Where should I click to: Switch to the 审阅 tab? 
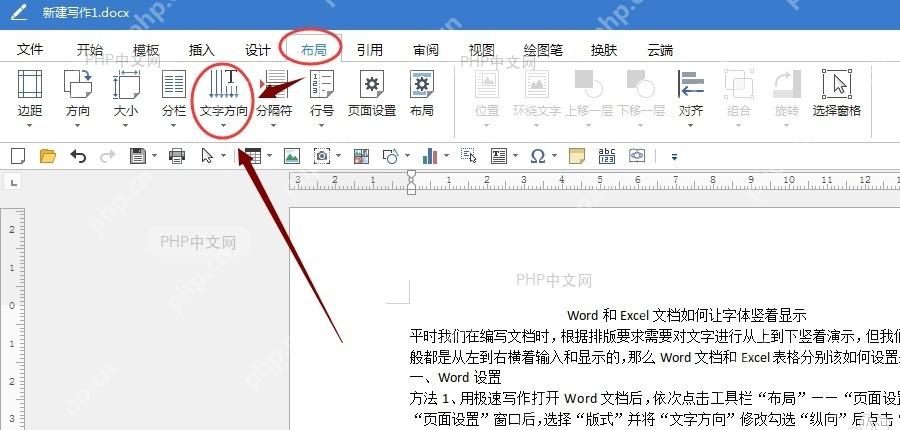426,50
